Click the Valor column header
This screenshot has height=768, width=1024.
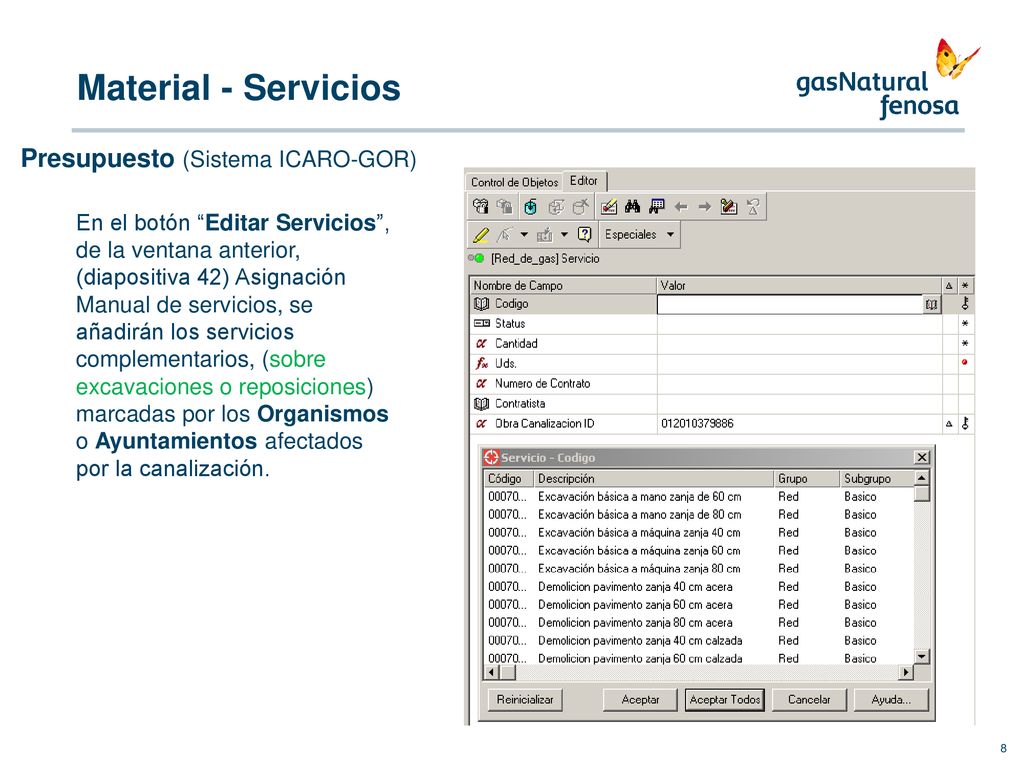click(799, 285)
